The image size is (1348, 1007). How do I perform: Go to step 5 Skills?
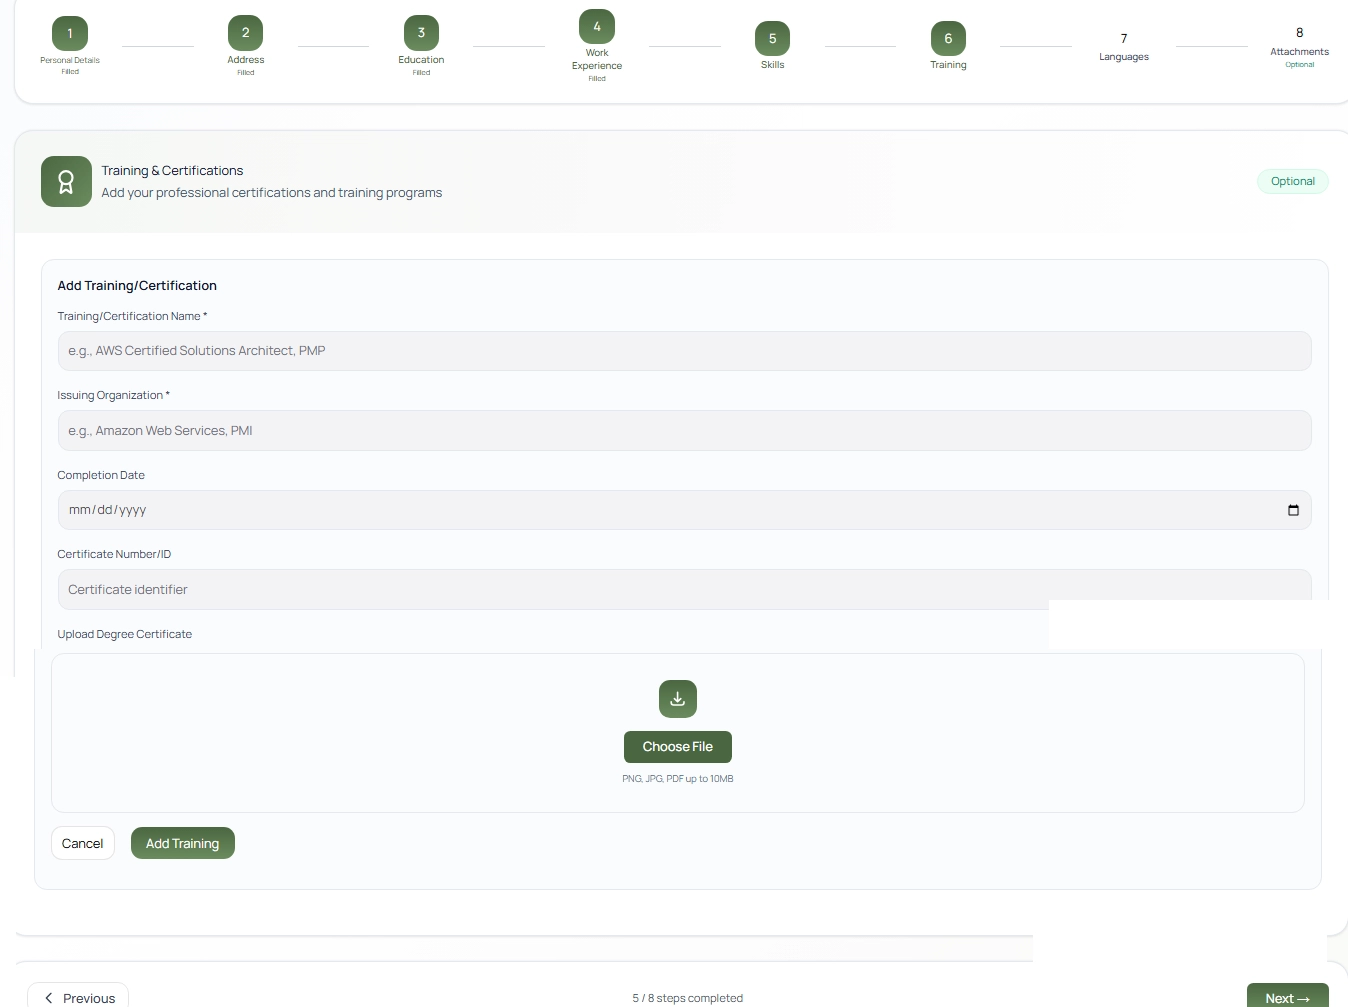[772, 38]
